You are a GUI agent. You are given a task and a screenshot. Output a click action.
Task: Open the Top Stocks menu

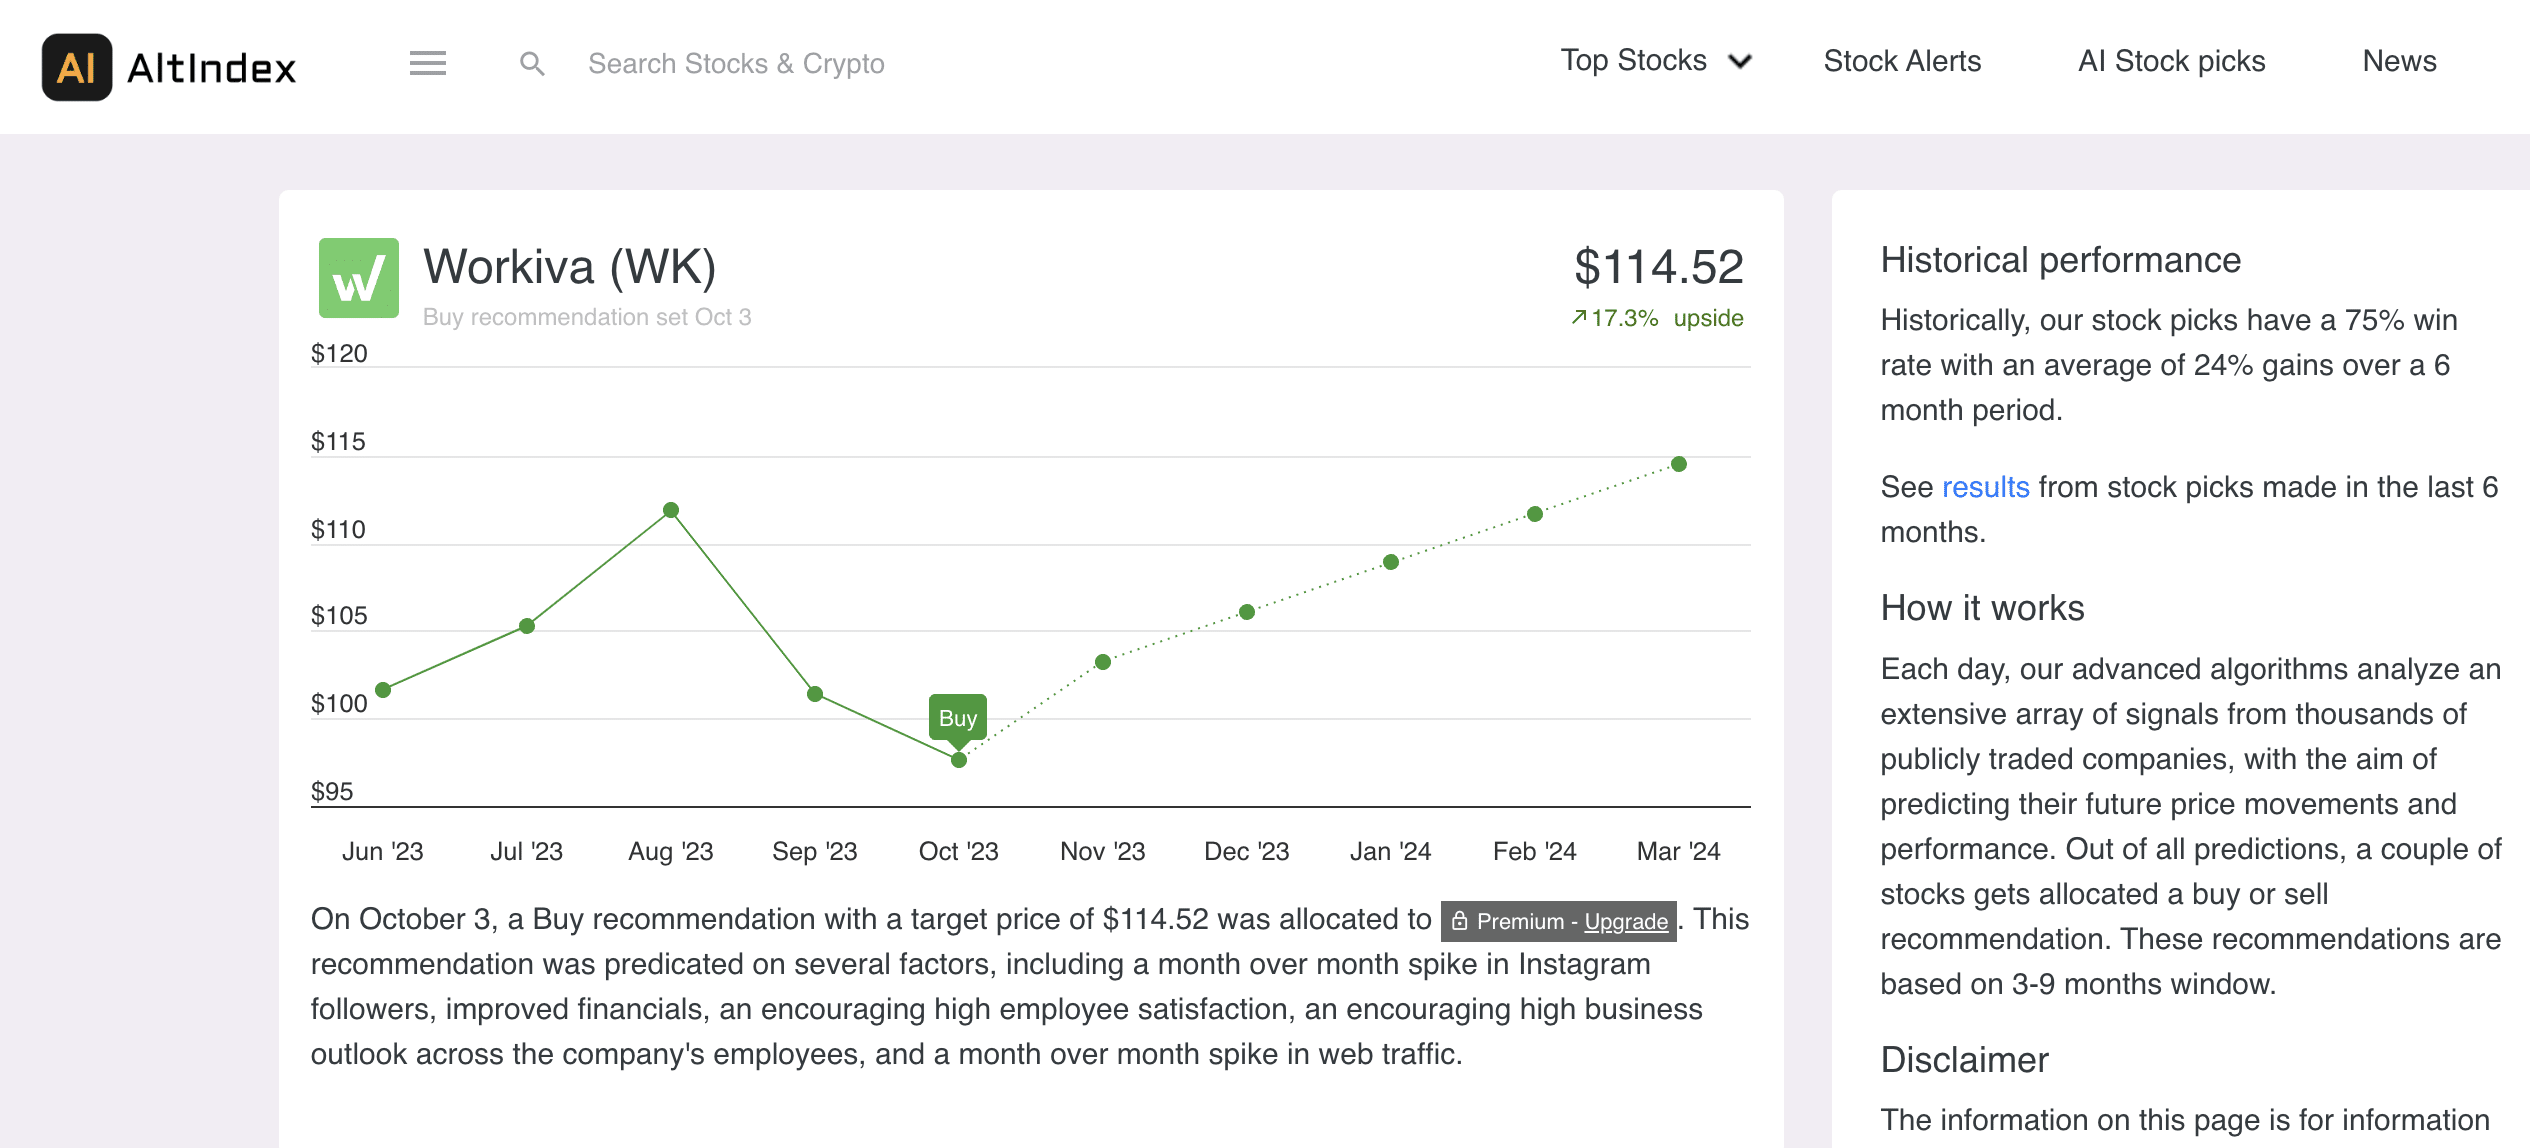(x=1656, y=61)
